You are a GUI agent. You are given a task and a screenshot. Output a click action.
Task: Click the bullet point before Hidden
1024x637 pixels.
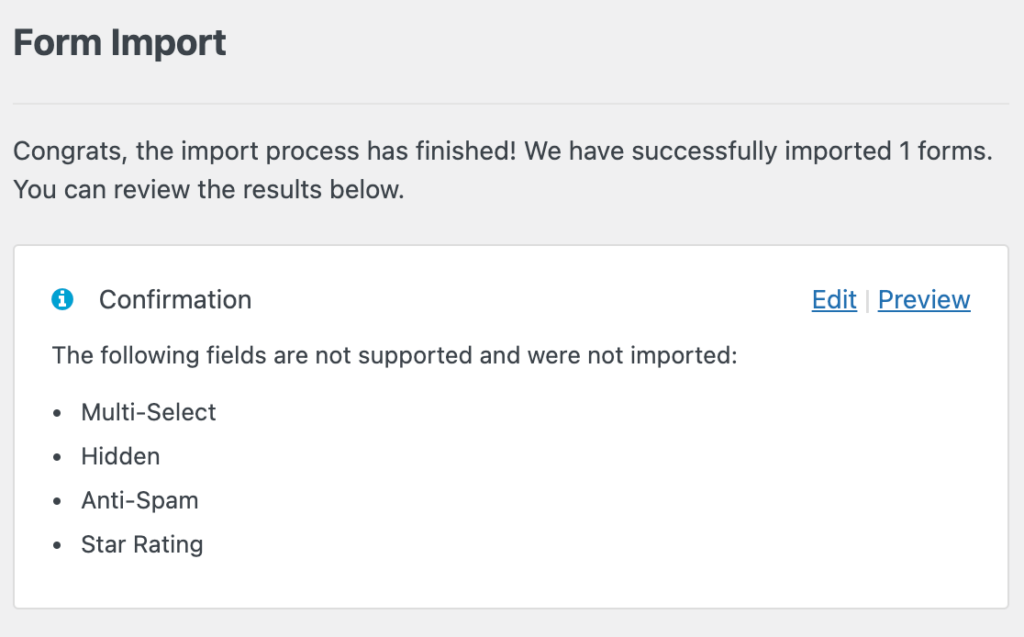[x=59, y=457]
